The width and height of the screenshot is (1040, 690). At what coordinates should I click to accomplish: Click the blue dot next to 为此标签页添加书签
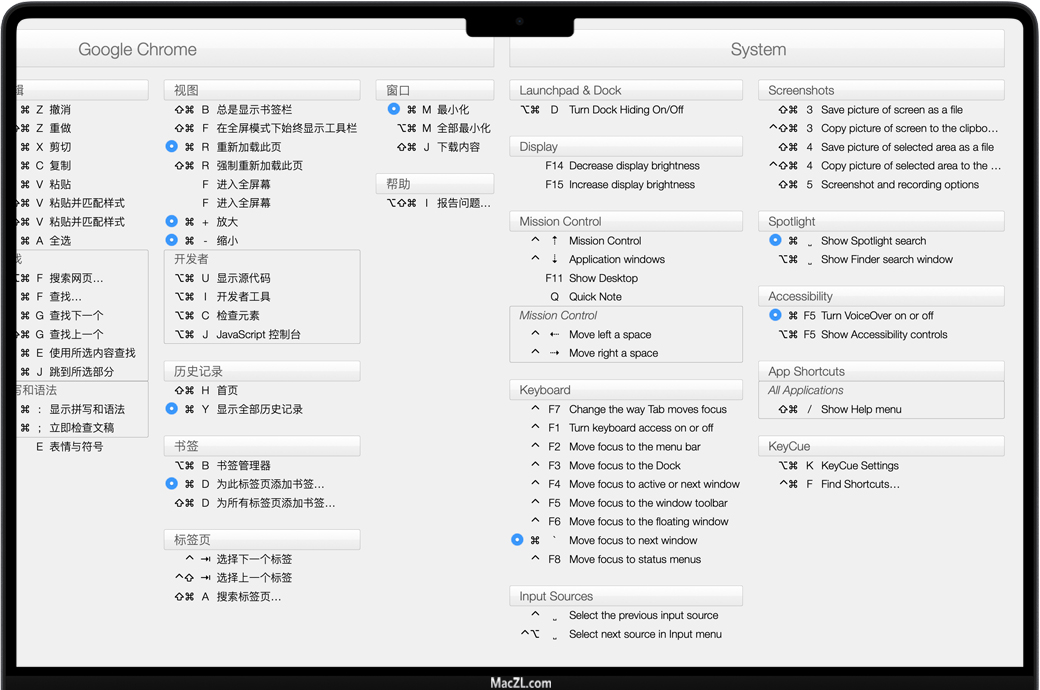[x=172, y=484]
